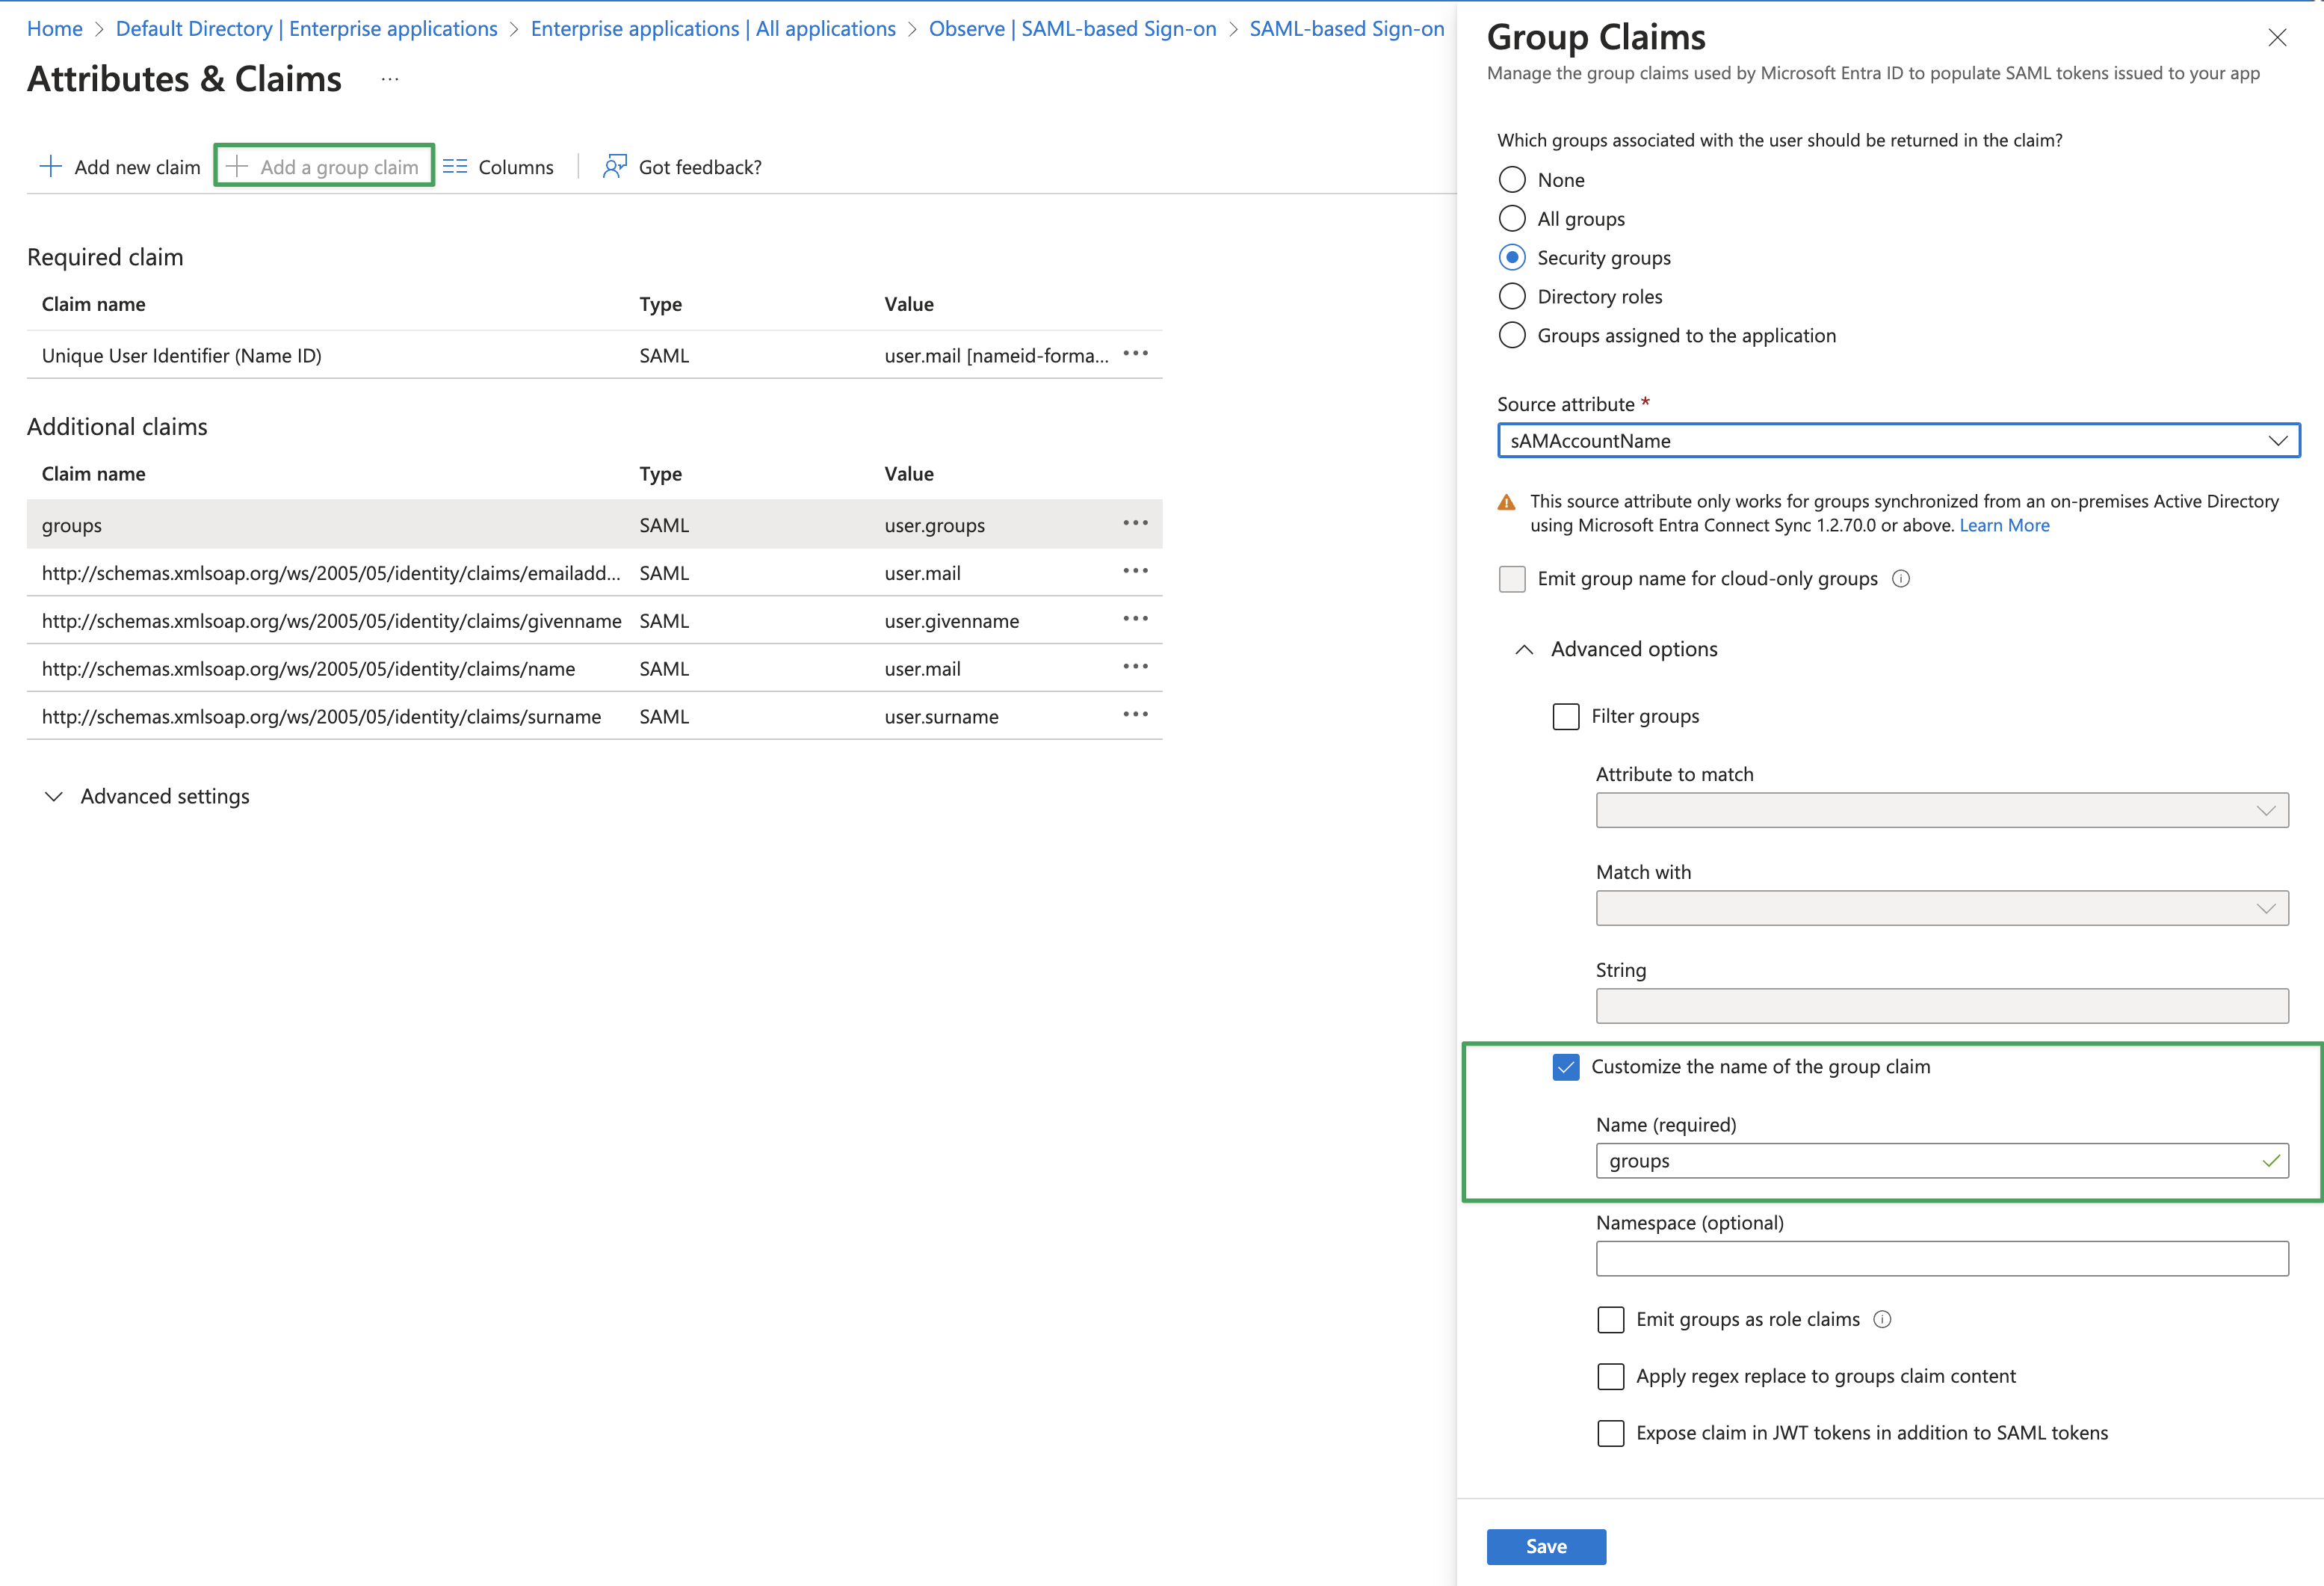Screen dimensions: 2324x1586
Task: Open the three-dots menu for the groups claim
Action: (1135, 523)
